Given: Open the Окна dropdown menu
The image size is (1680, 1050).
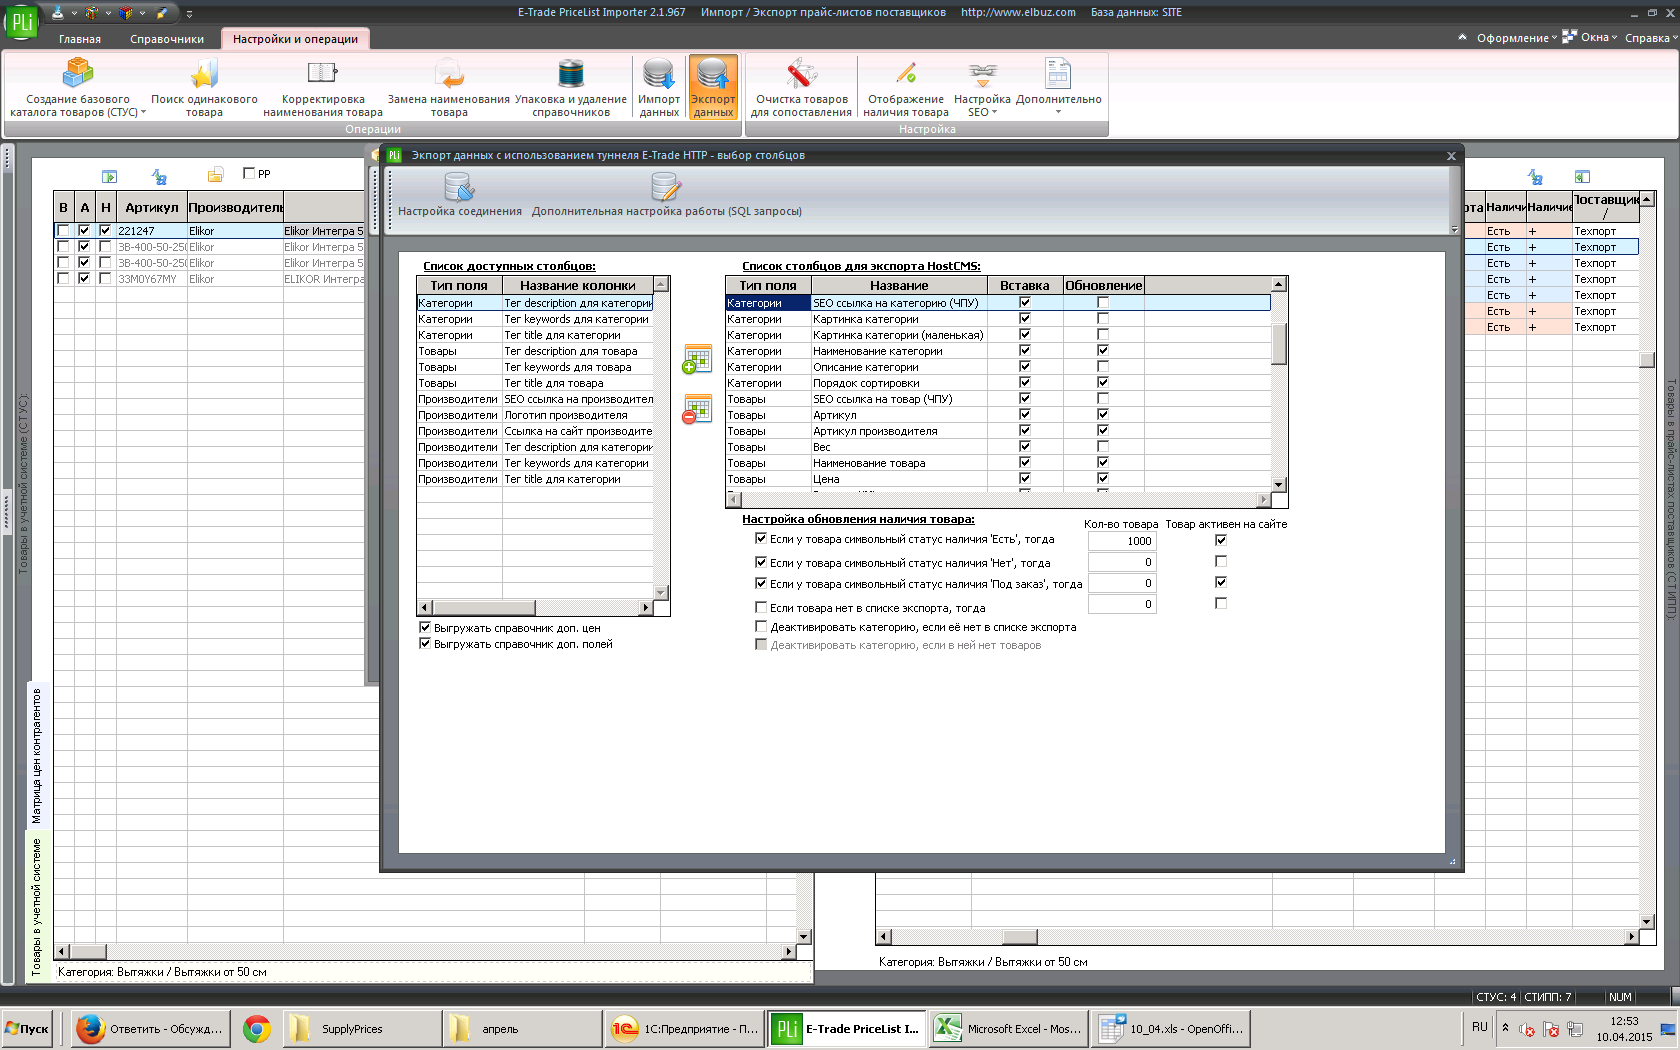Looking at the screenshot, I should coord(1589,37).
